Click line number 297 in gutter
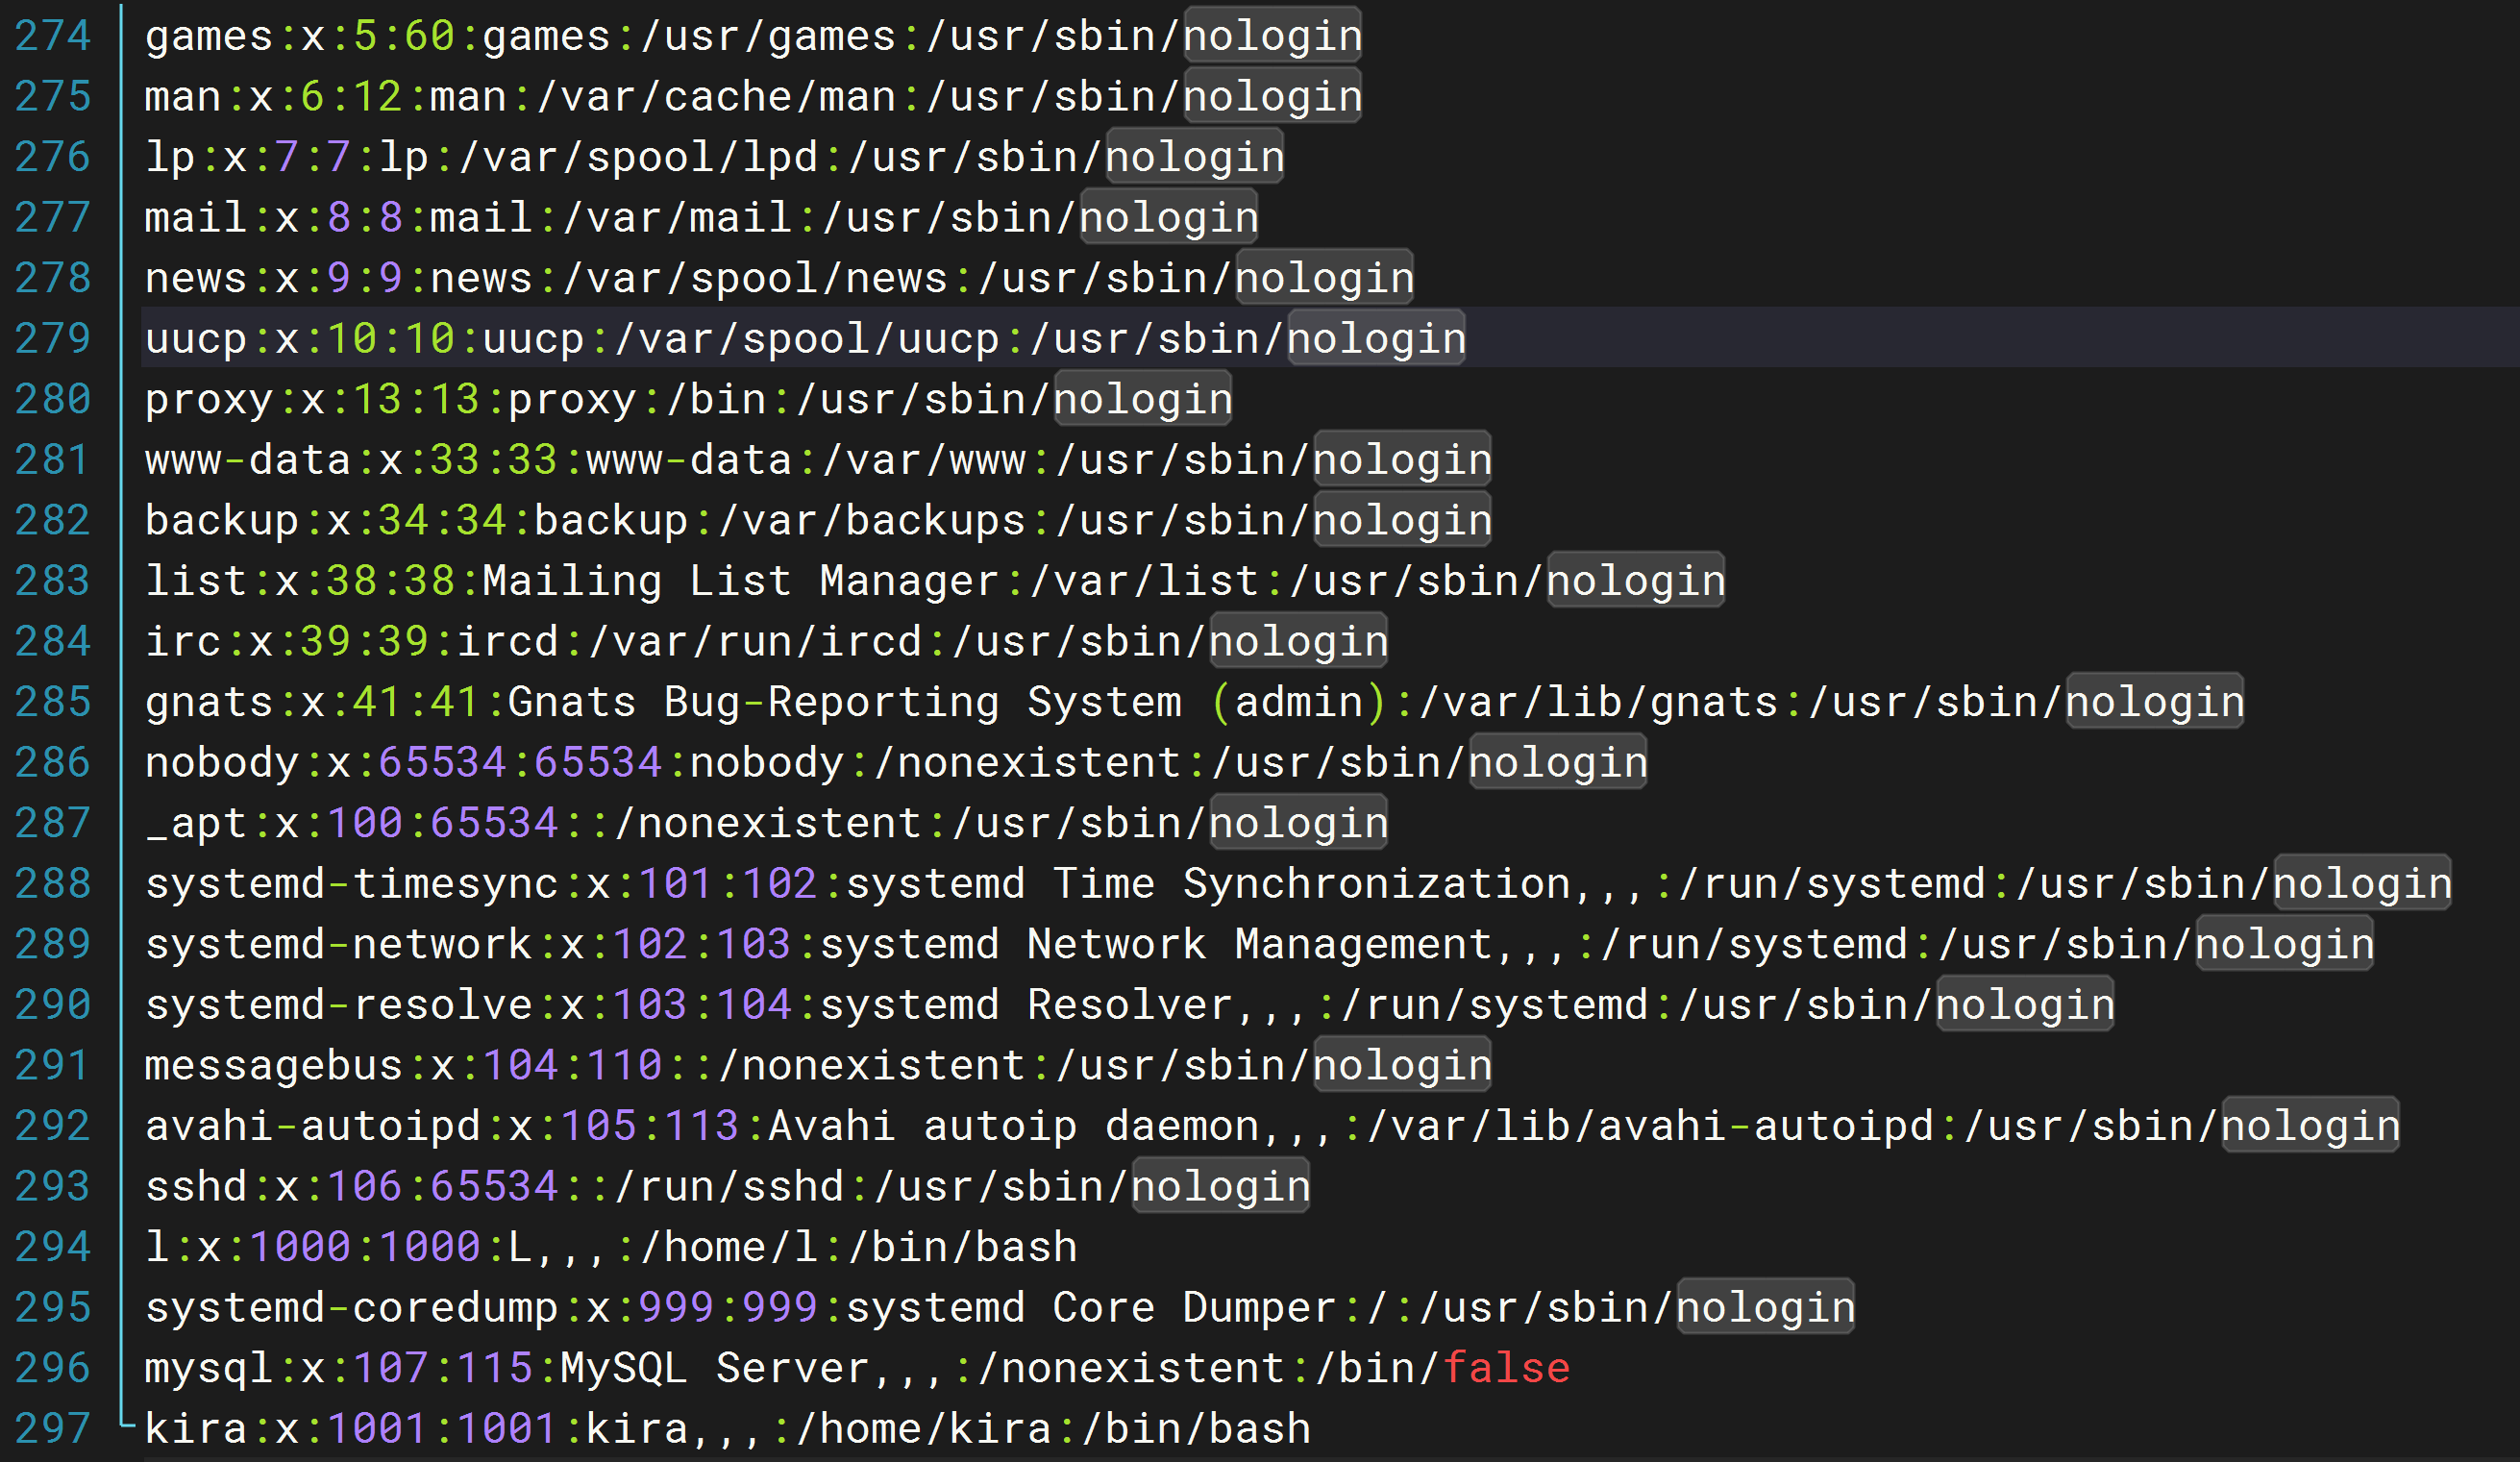This screenshot has width=2520, height=1462. [x=53, y=1428]
